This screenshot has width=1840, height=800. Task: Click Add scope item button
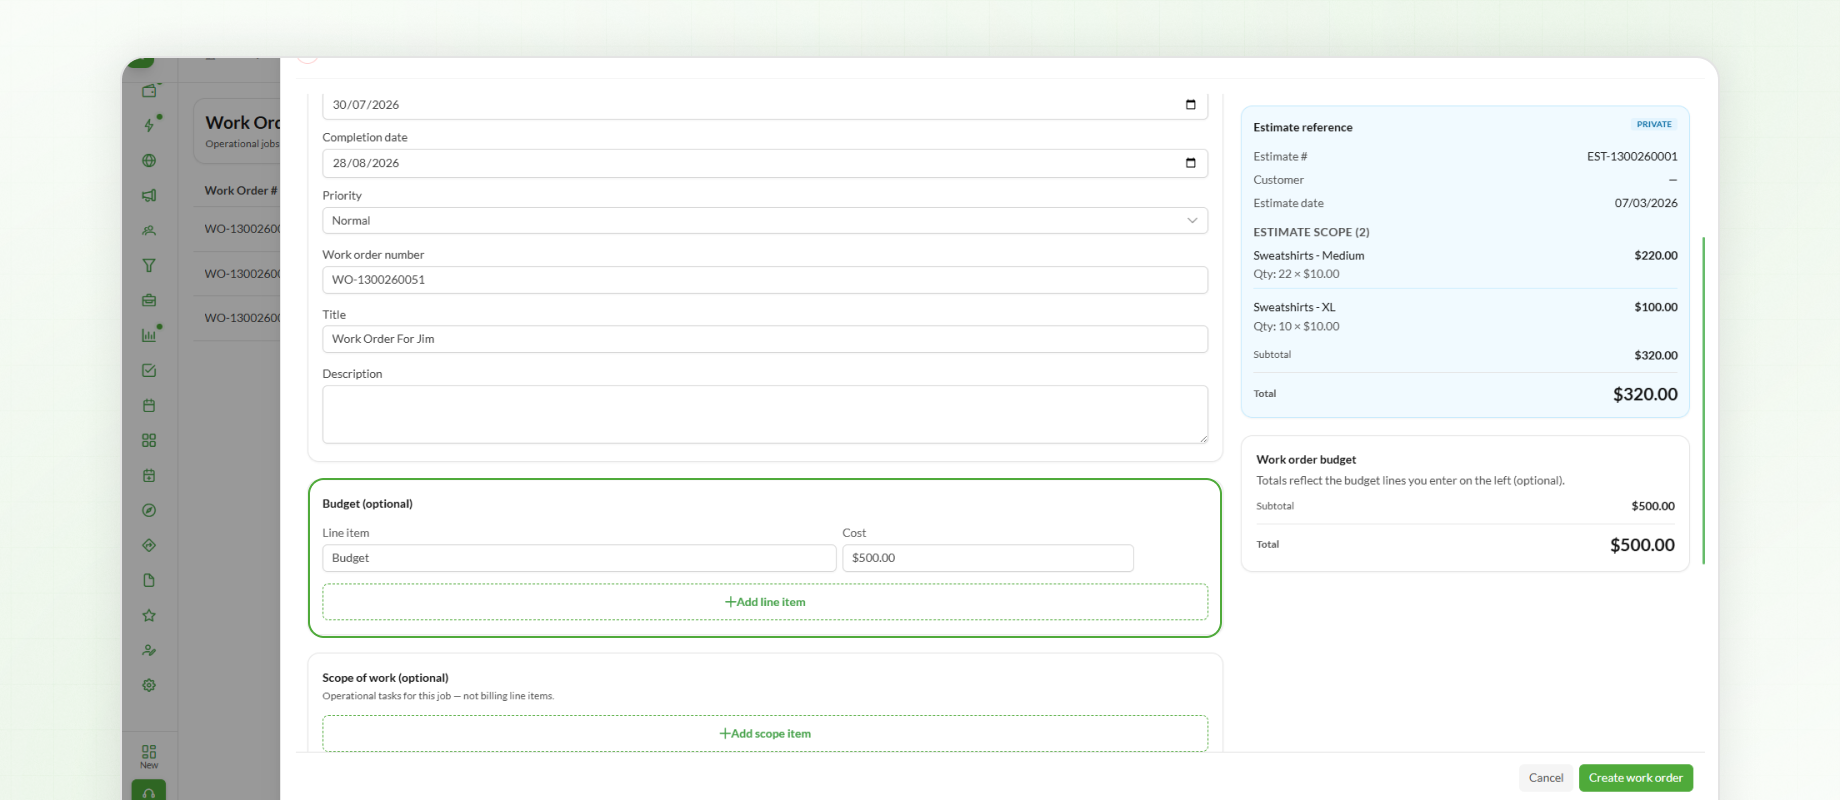point(765,734)
